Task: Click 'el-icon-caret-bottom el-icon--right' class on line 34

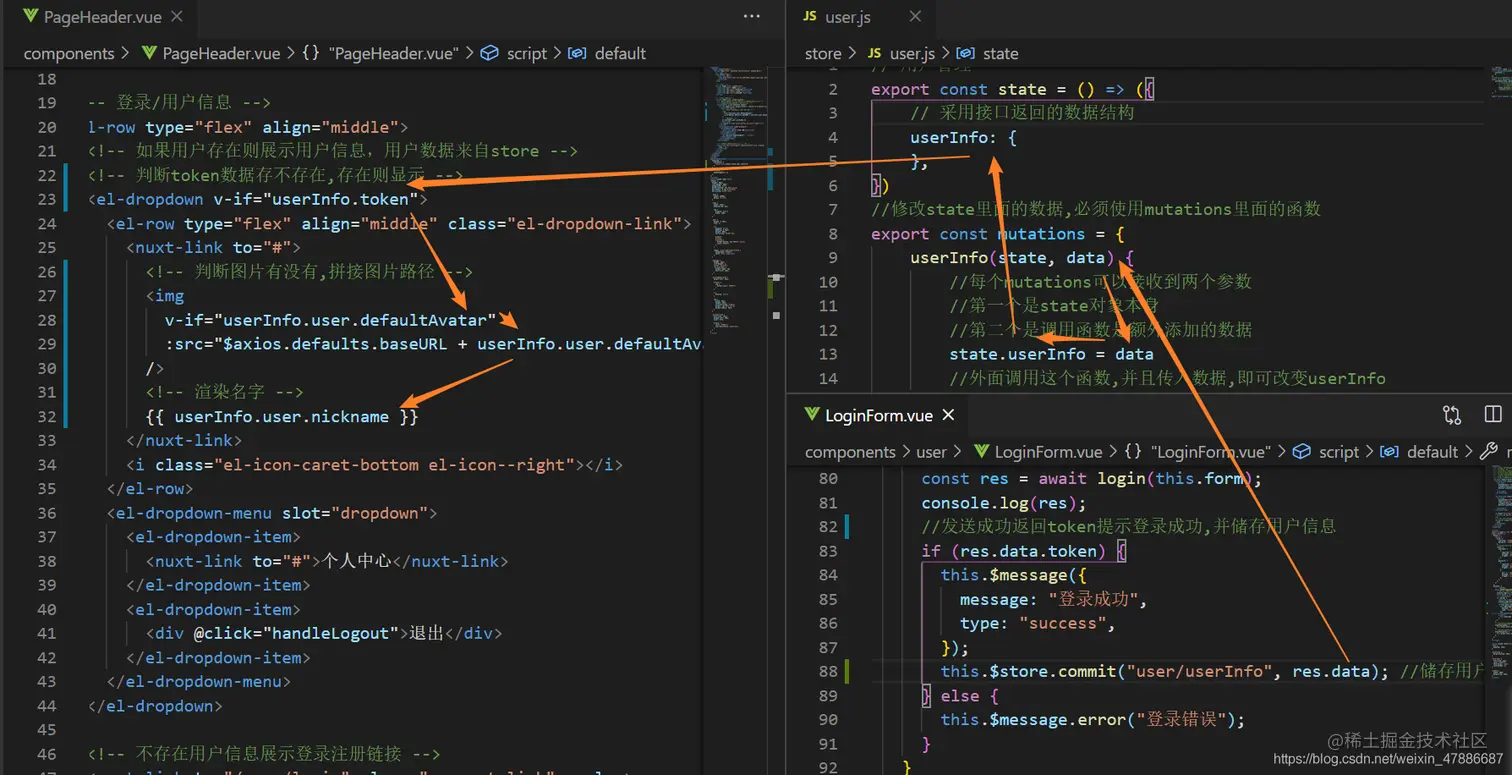Action: tap(395, 464)
